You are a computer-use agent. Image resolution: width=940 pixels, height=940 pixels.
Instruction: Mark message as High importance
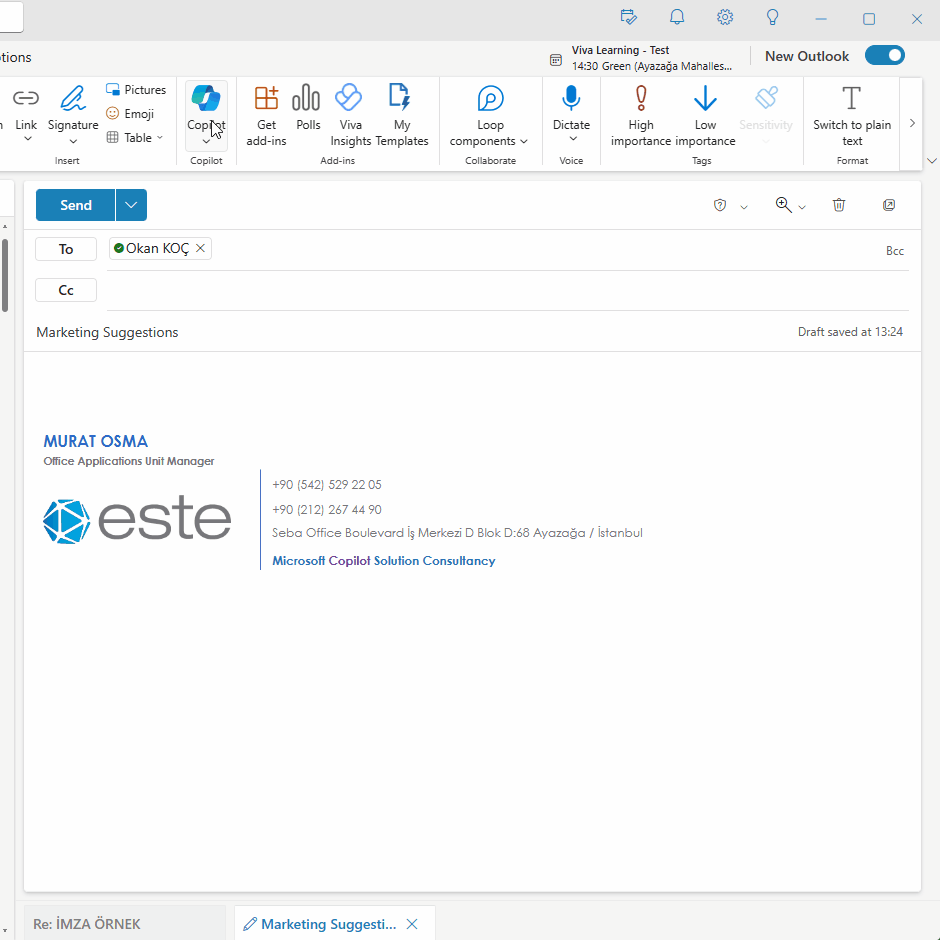point(640,115)
